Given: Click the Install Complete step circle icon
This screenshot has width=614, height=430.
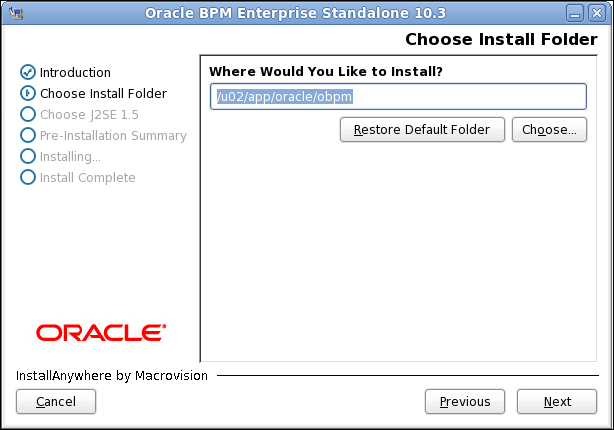Looking at the screenshot, I should [x=28, y=177].
